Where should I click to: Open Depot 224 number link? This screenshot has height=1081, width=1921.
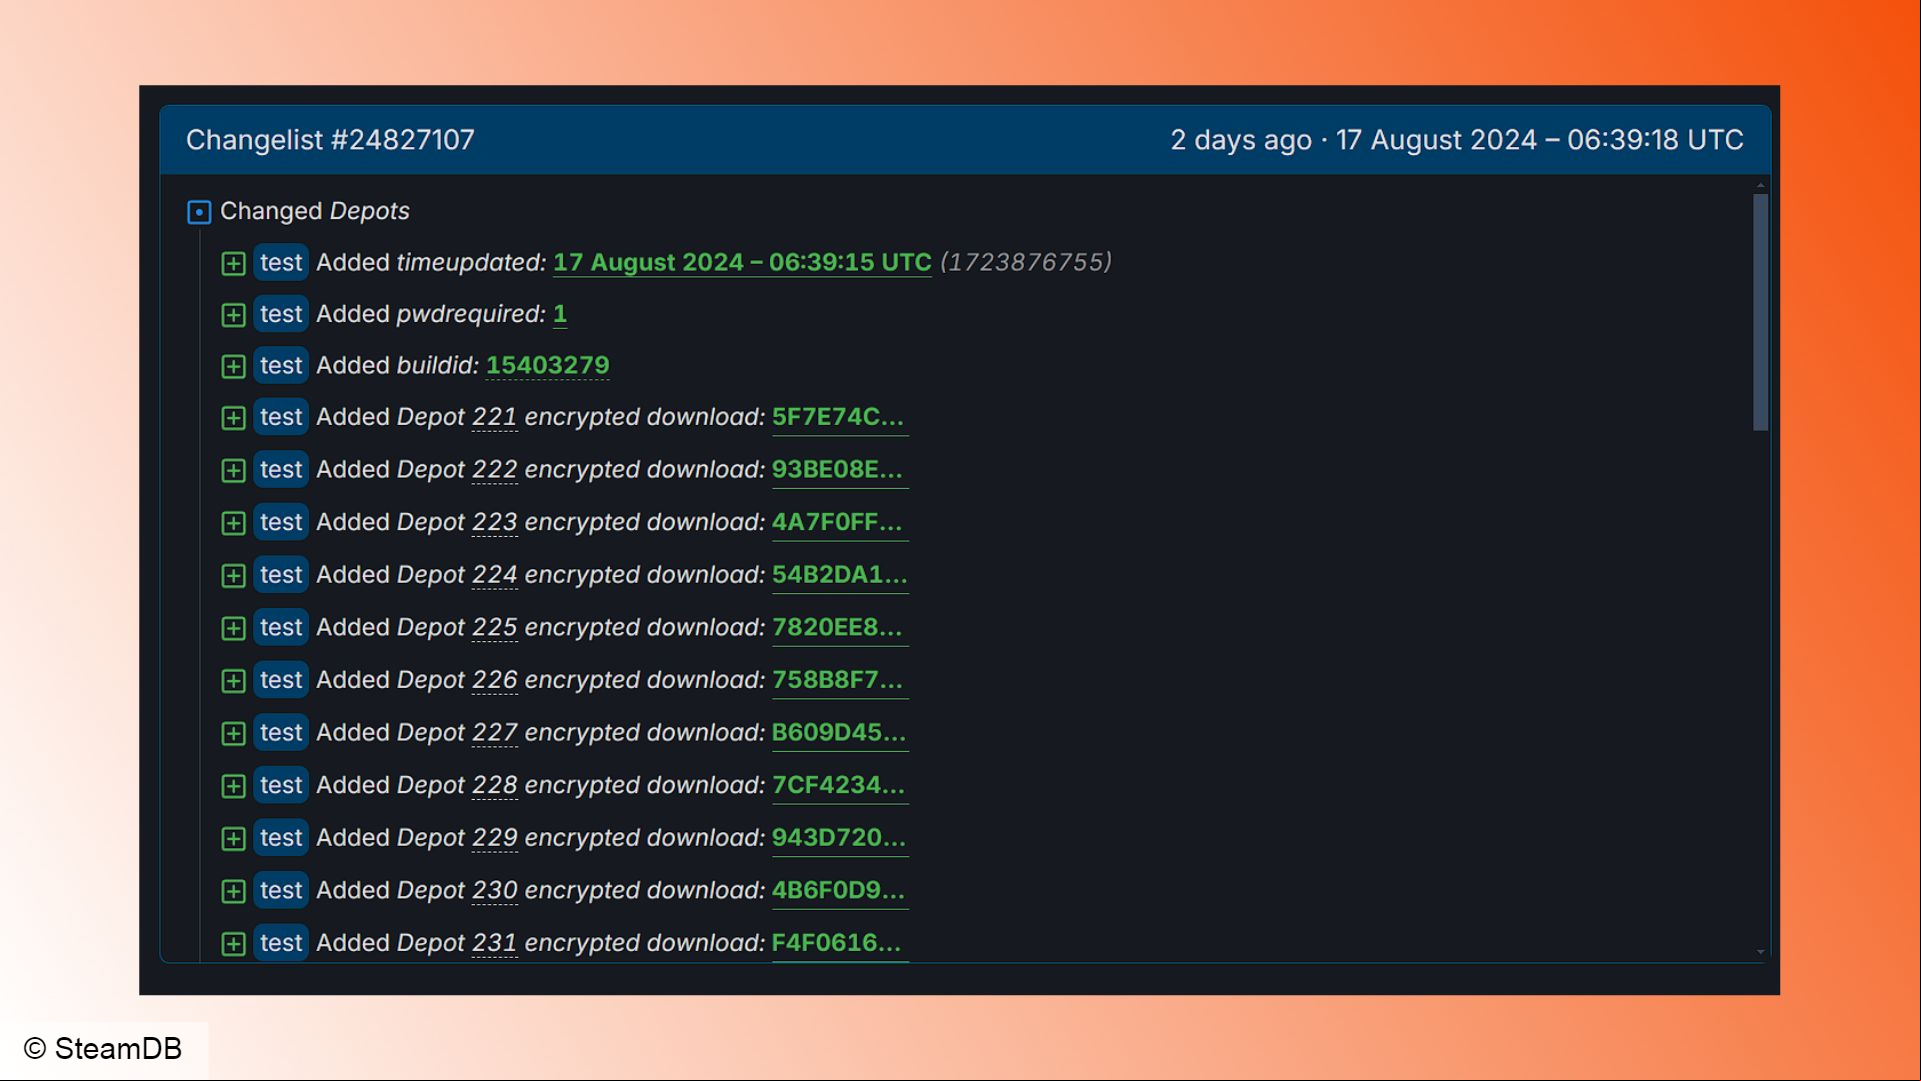click(x=494, y=575)
